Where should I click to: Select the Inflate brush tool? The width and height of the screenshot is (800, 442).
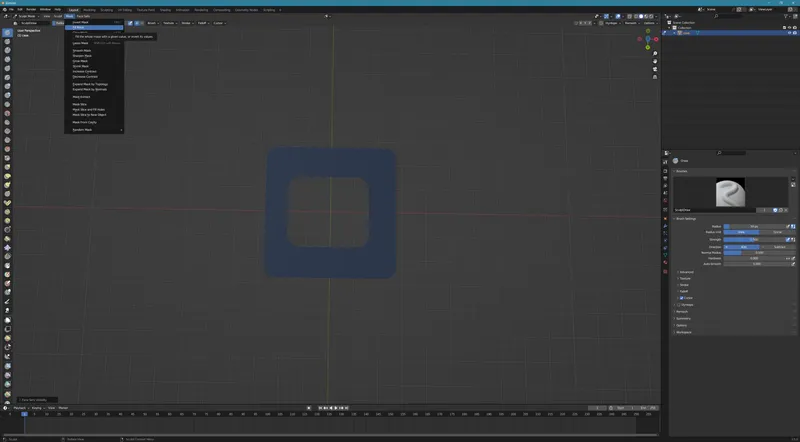click(7, 86)
